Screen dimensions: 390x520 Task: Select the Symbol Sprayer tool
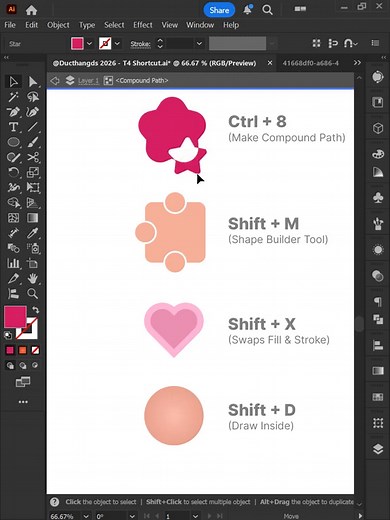[33, 248]
